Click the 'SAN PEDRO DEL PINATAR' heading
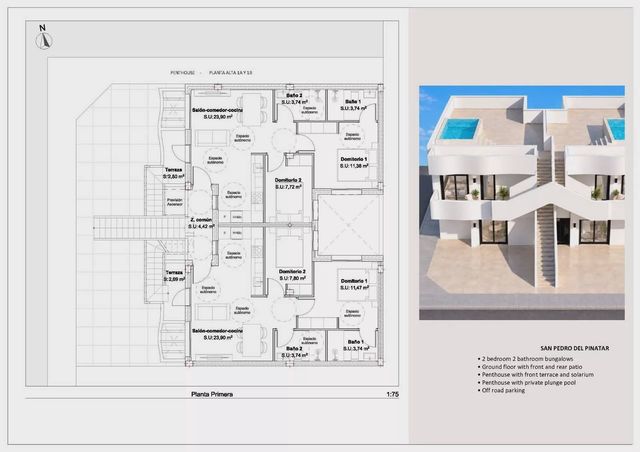The width and height of the screenshot is (640, 452). click(575, 348)
